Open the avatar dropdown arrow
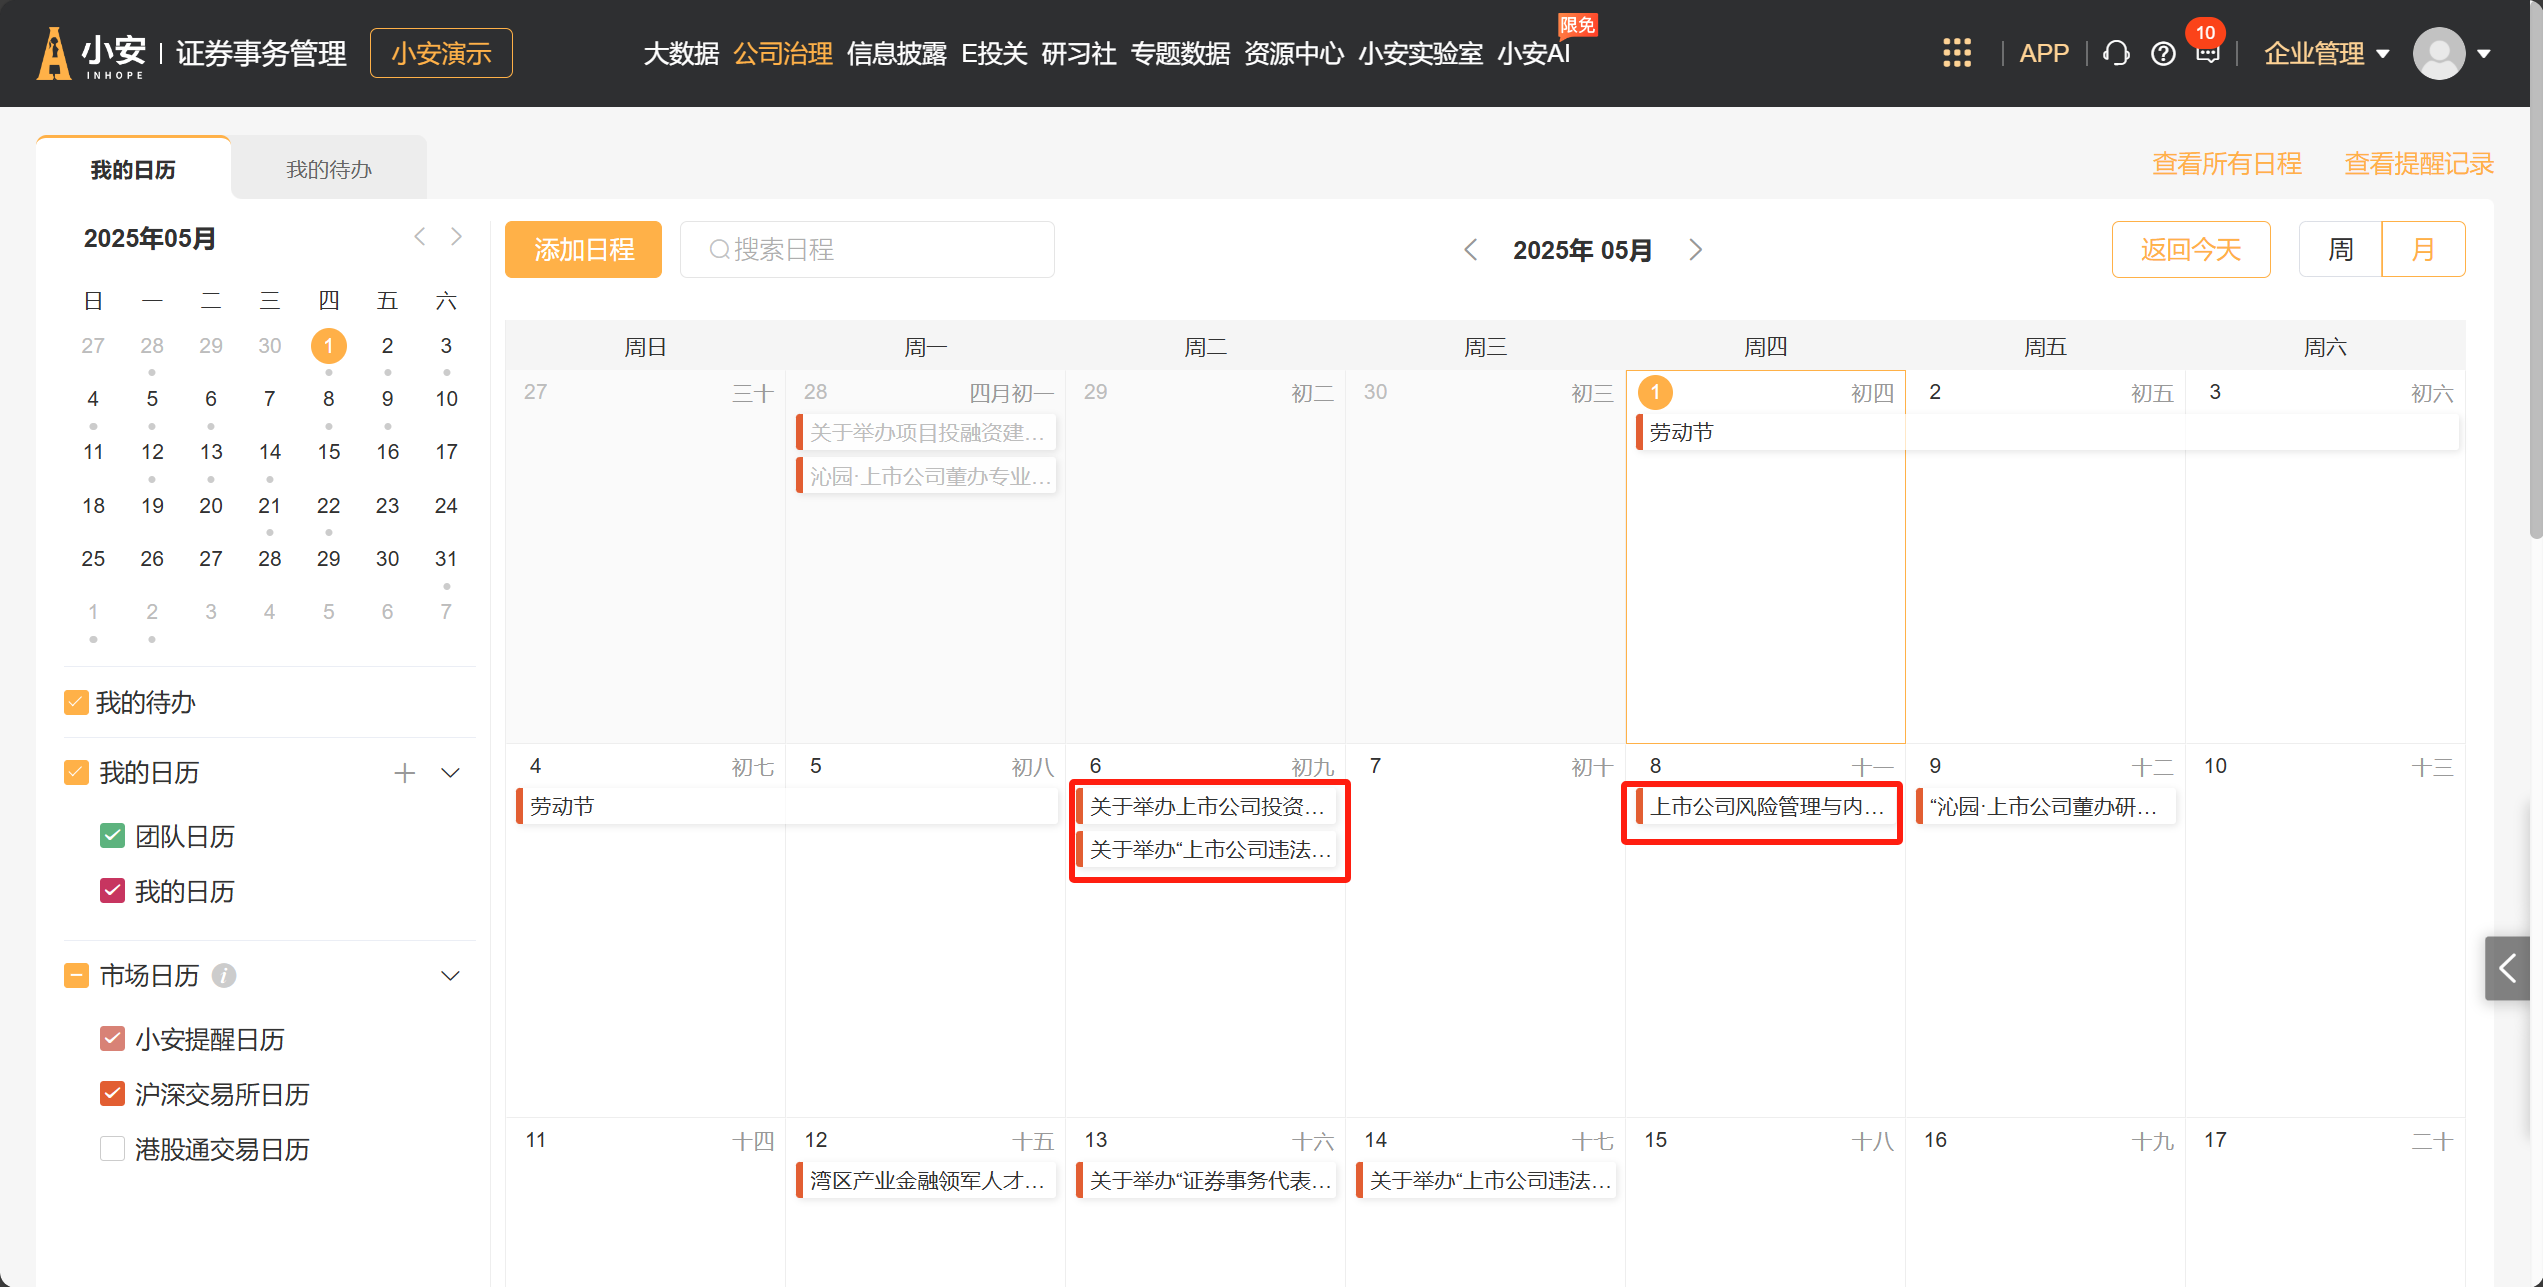 [x=2484, y=54]
